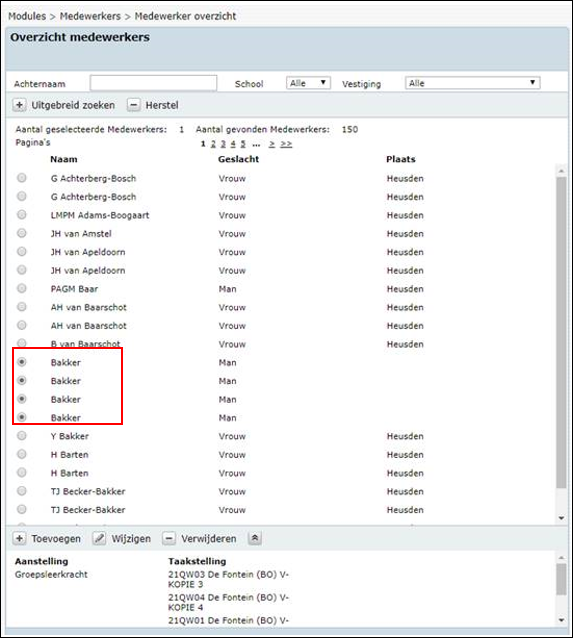Image resolution: width=573 pixels, height=638 pixels.
Task: Open the School dropdown
Action: (x=308, y=83)
